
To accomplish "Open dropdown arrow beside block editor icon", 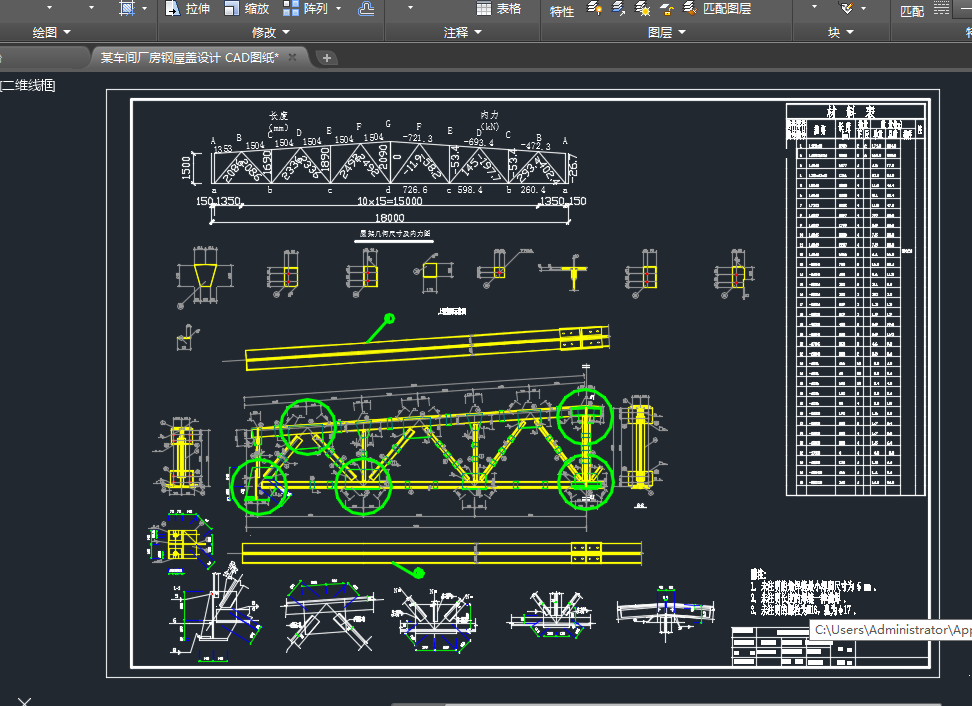I will 864,8.
